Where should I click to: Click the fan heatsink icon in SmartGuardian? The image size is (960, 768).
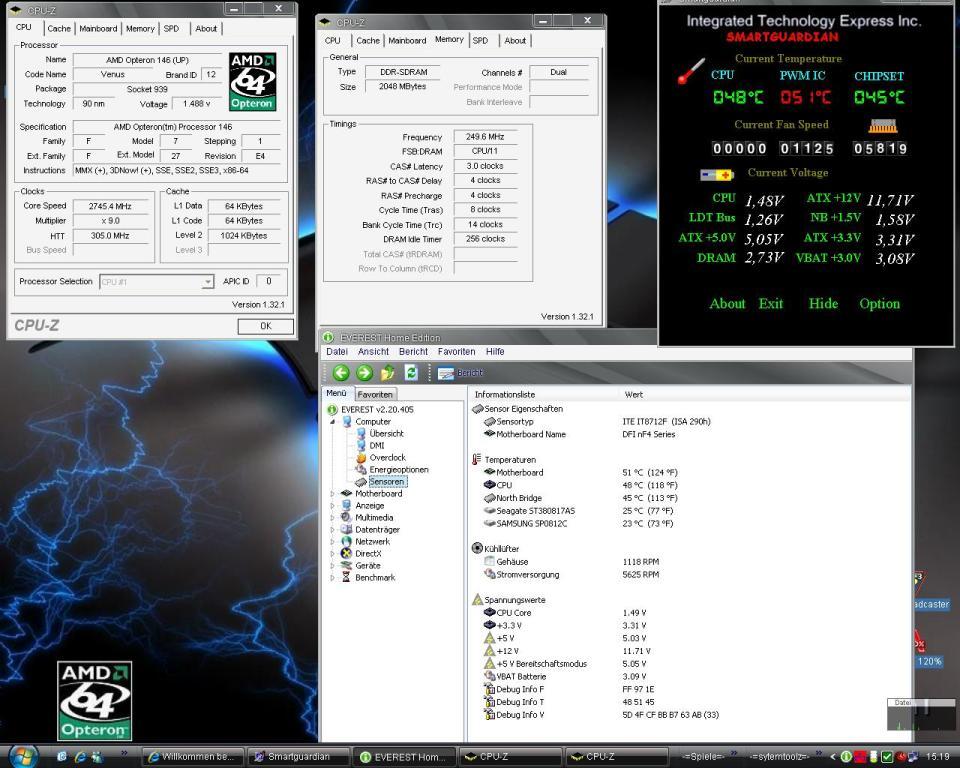tap(883, 126)
